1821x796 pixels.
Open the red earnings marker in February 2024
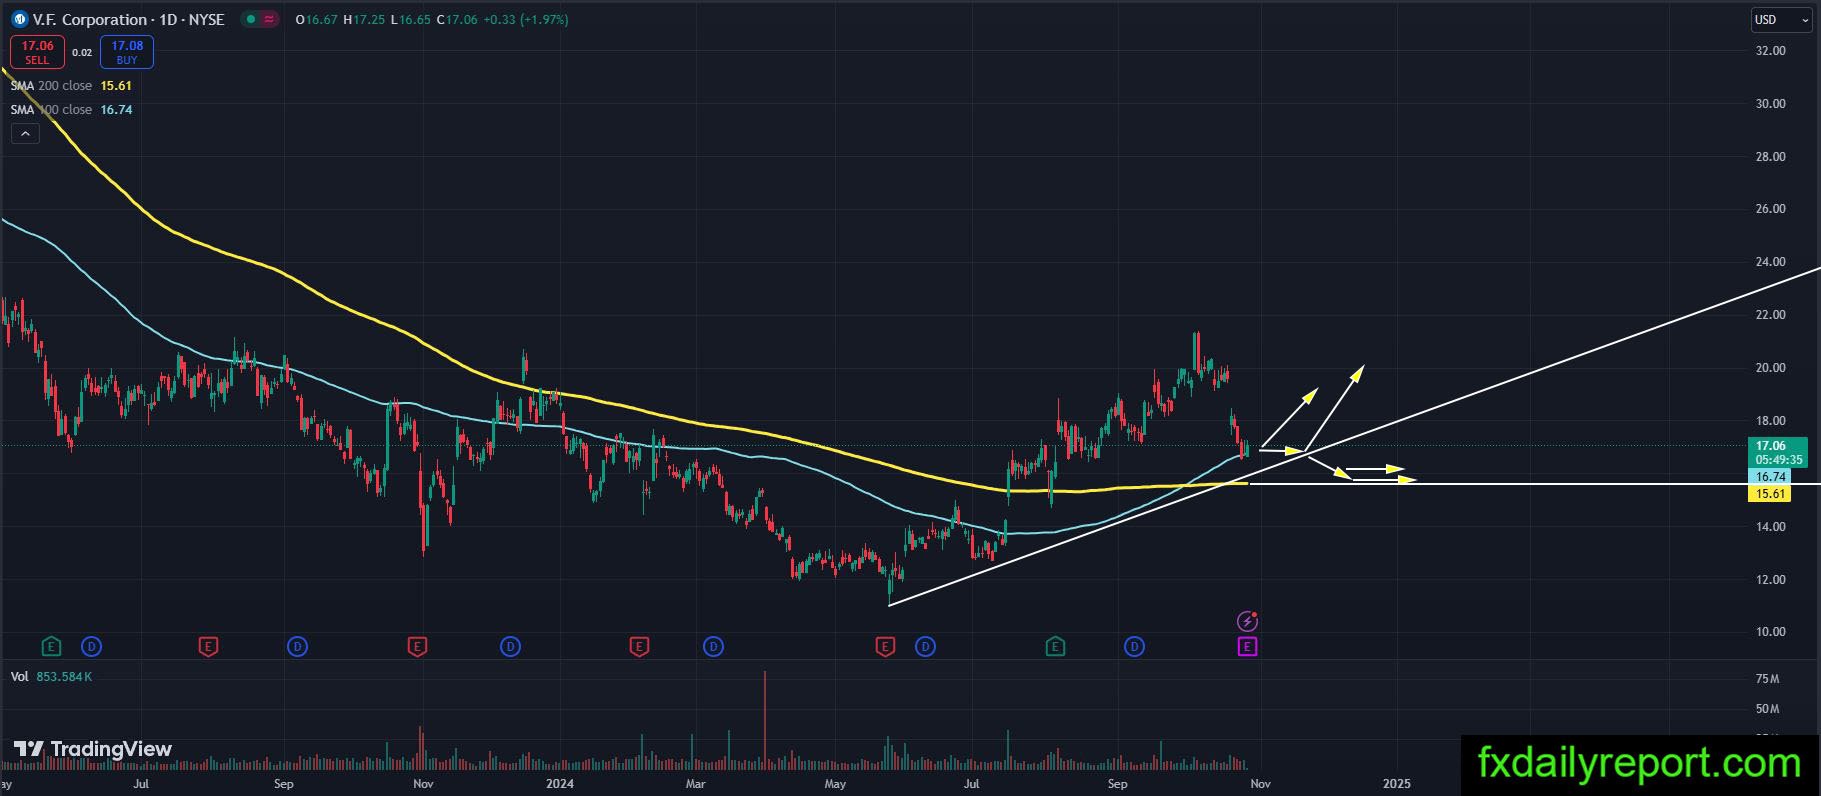click(640, 647)
